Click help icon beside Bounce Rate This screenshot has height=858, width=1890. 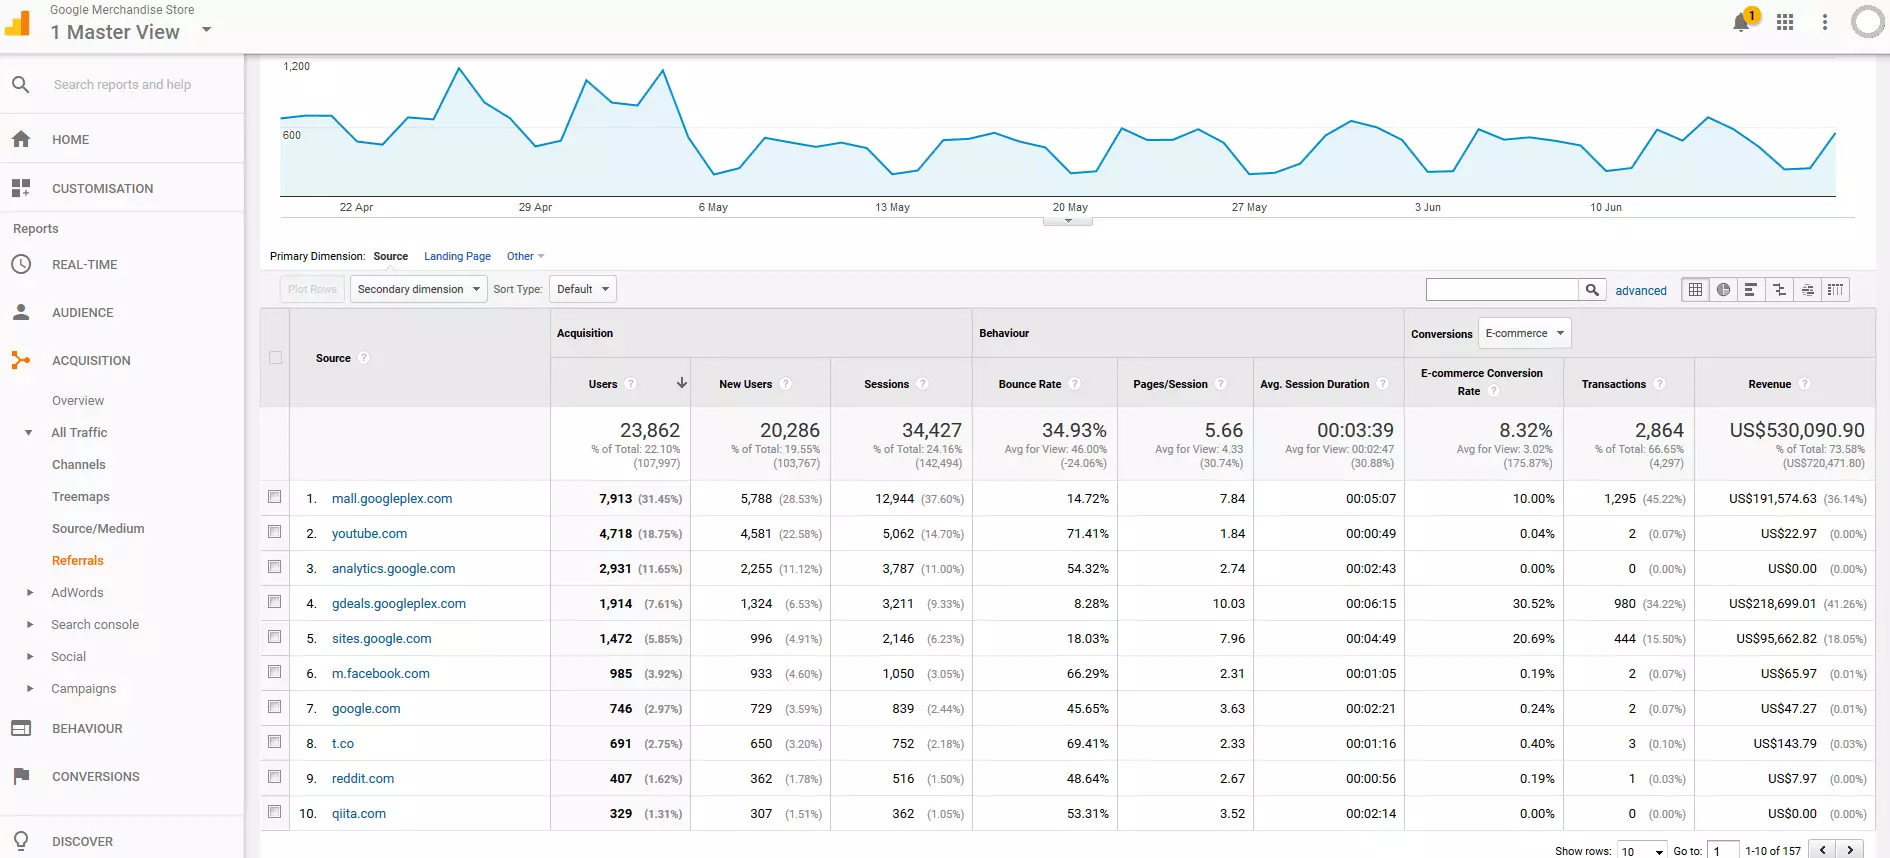click(1075, 384)
